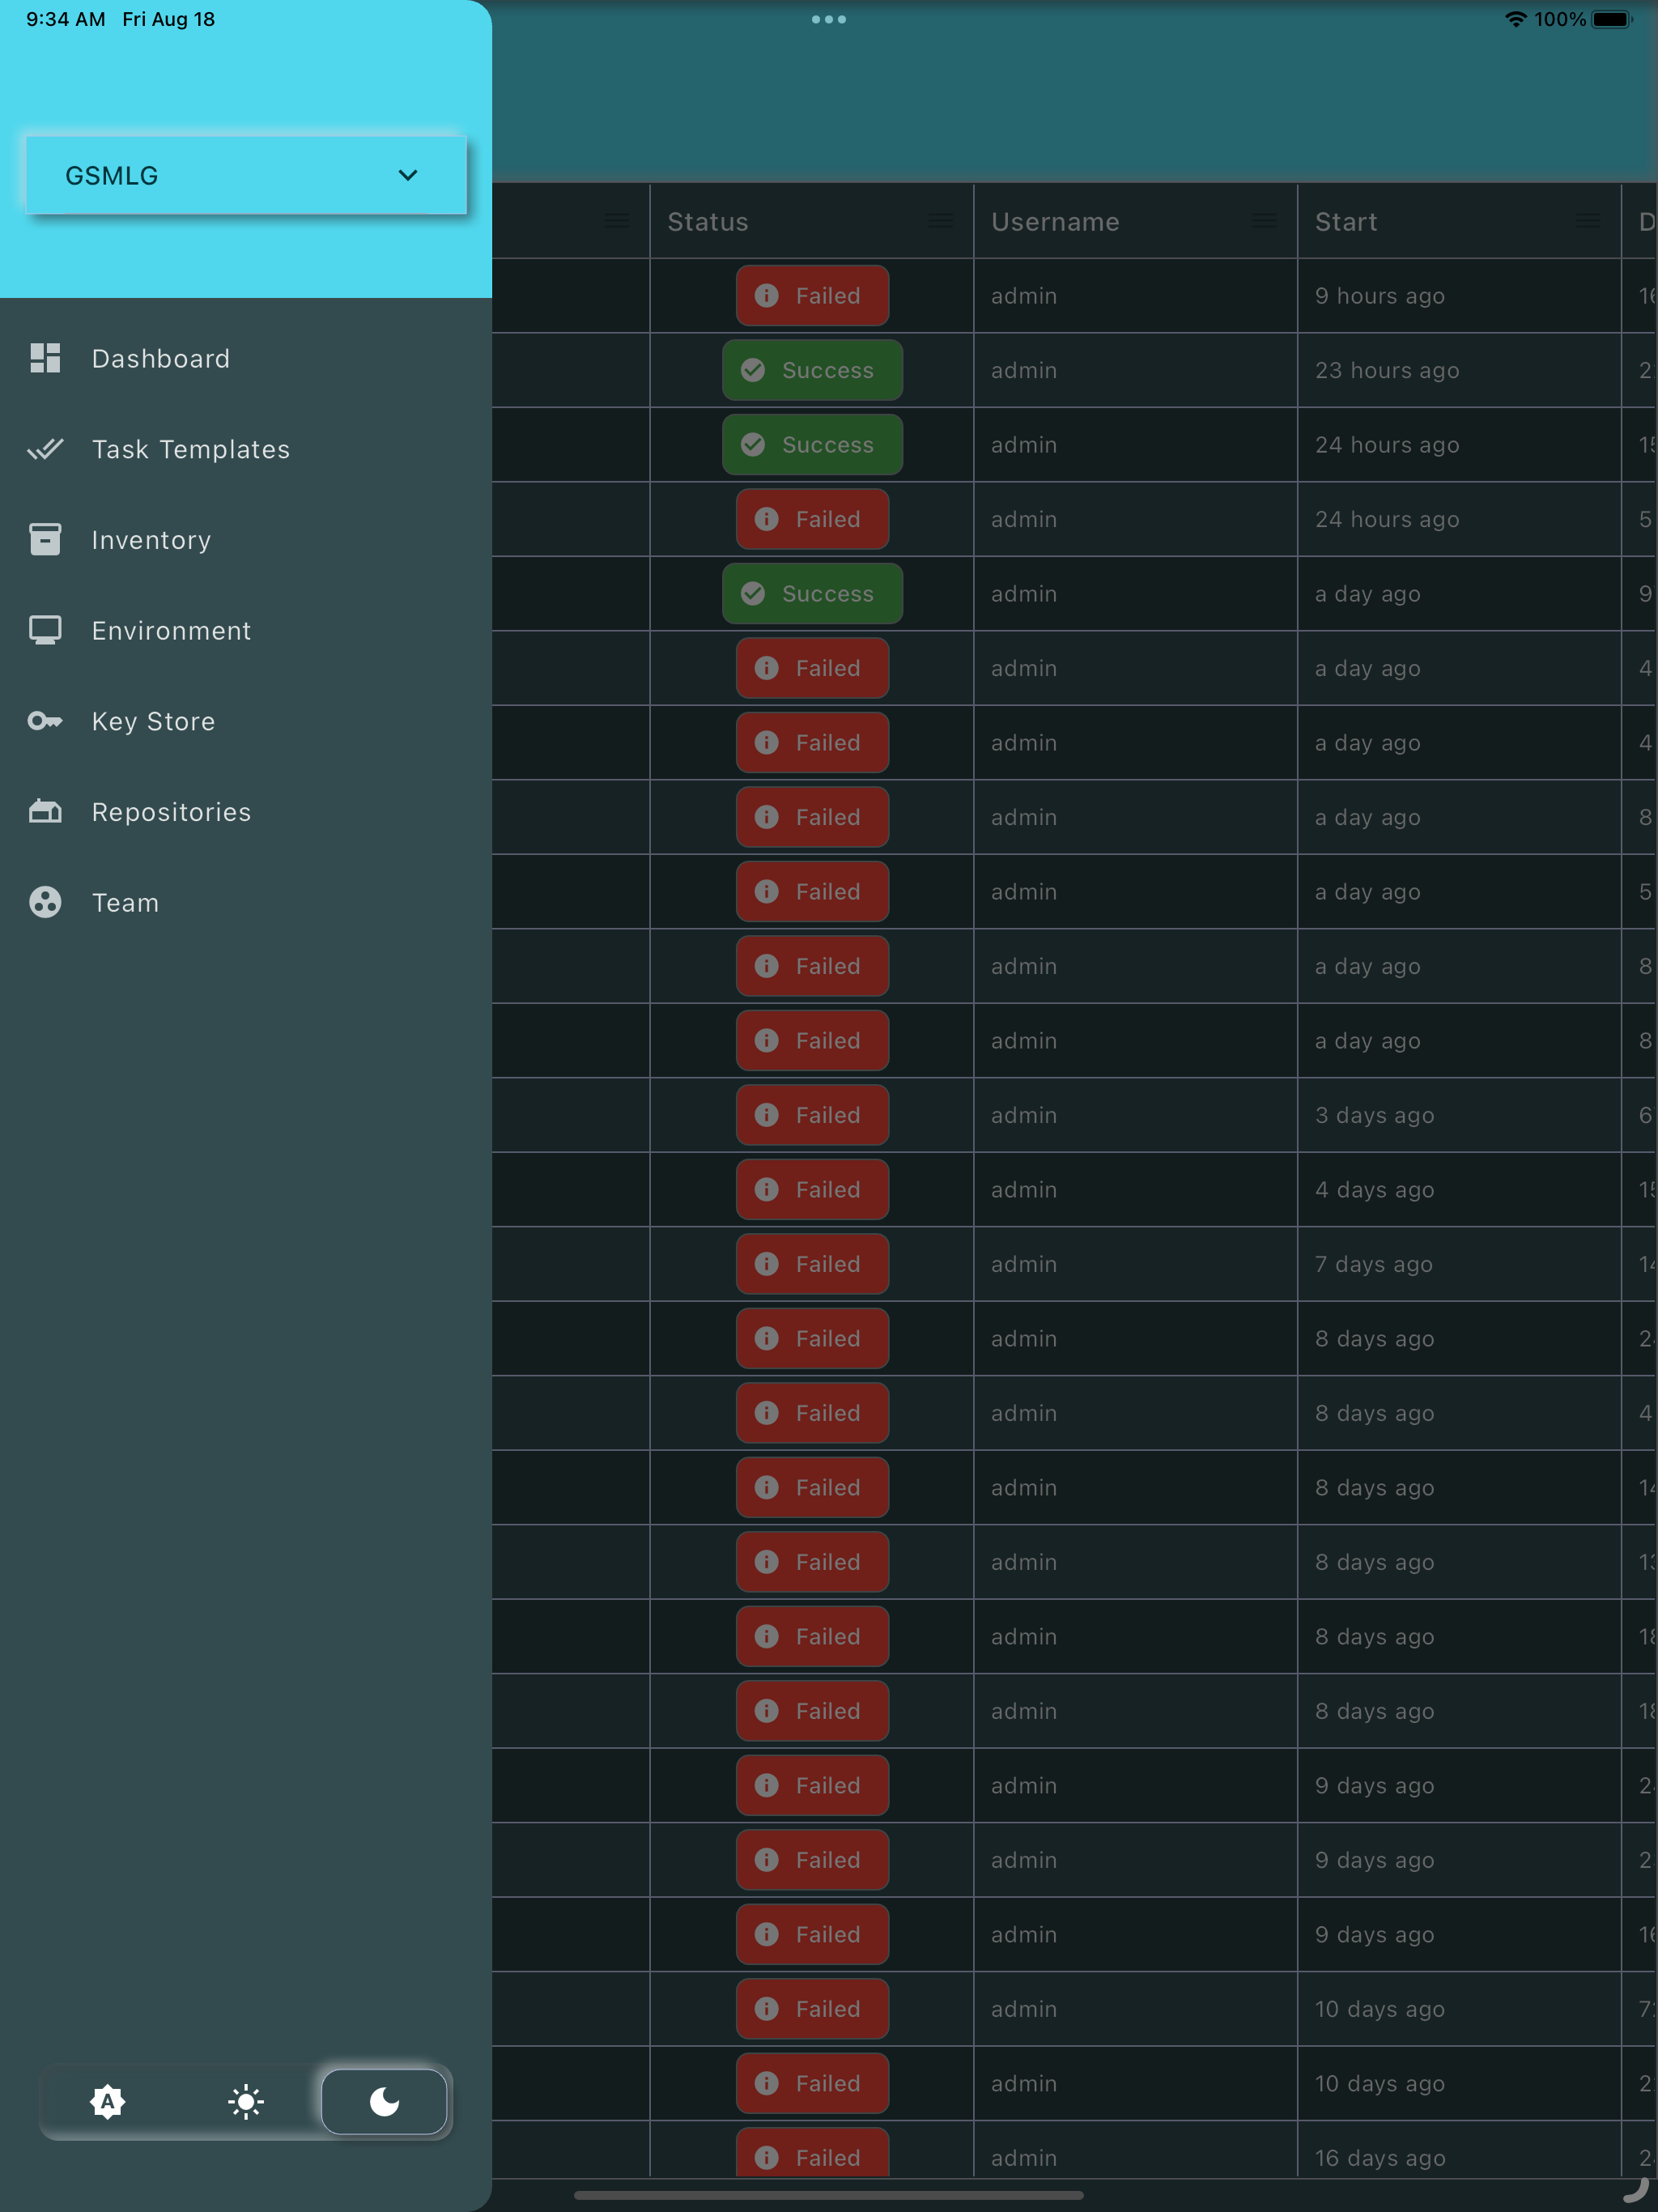Enable light theme with sun icon
This screenshot has width=1658, height=2212.
[x=246, y=2101]
